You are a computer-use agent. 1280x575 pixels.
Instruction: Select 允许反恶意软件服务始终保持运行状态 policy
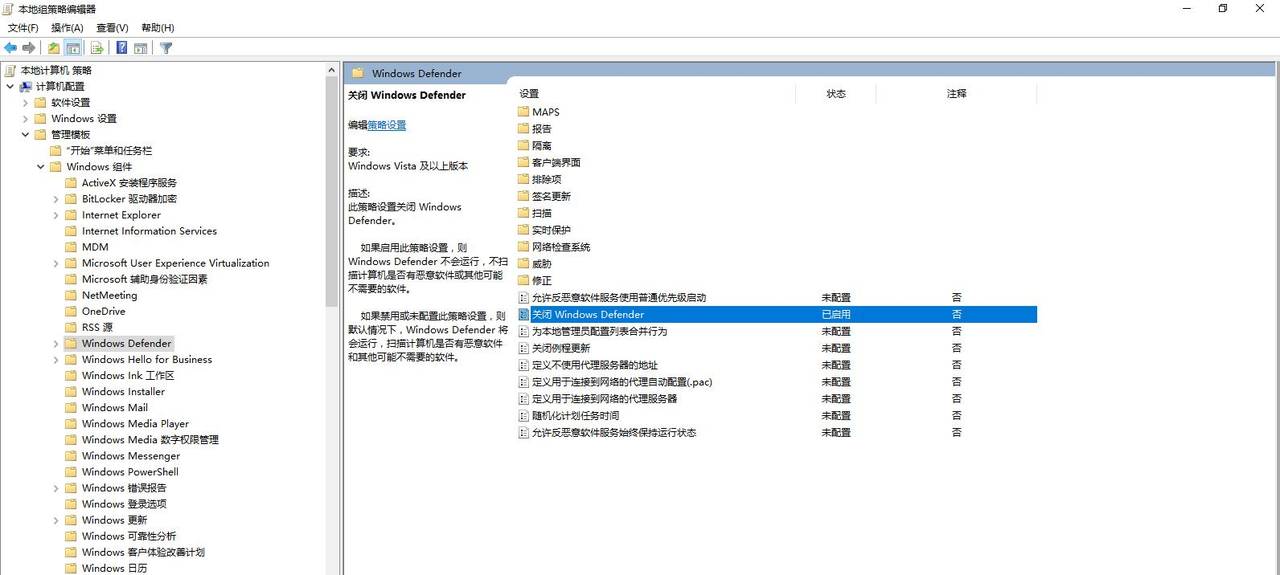(614, 433)
